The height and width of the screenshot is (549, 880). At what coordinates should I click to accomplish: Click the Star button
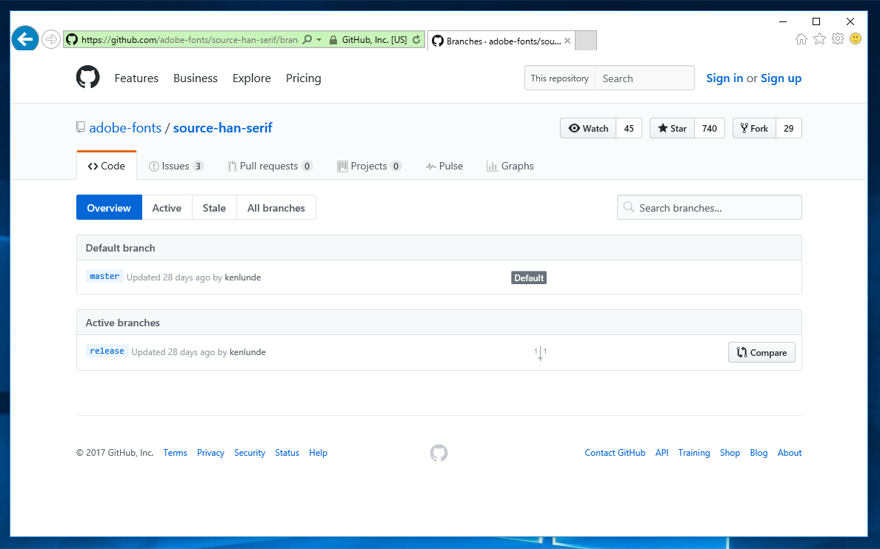pyautogui.click(x=672, y=128)
